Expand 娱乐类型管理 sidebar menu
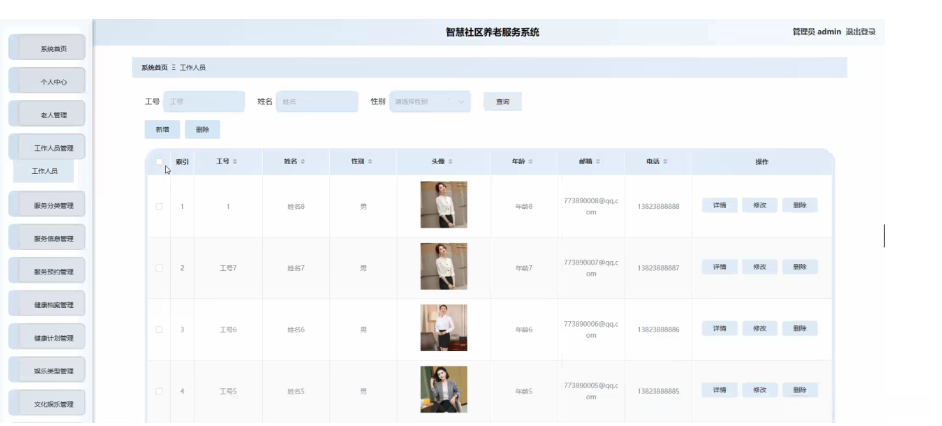This screenshot has height=426, width=942. click(47, 371)
